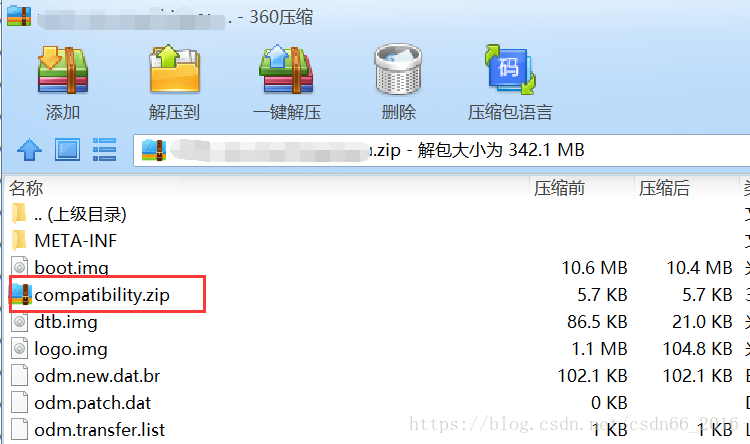
Task: Switch to list detail view mode
Action: click(104, 150)
